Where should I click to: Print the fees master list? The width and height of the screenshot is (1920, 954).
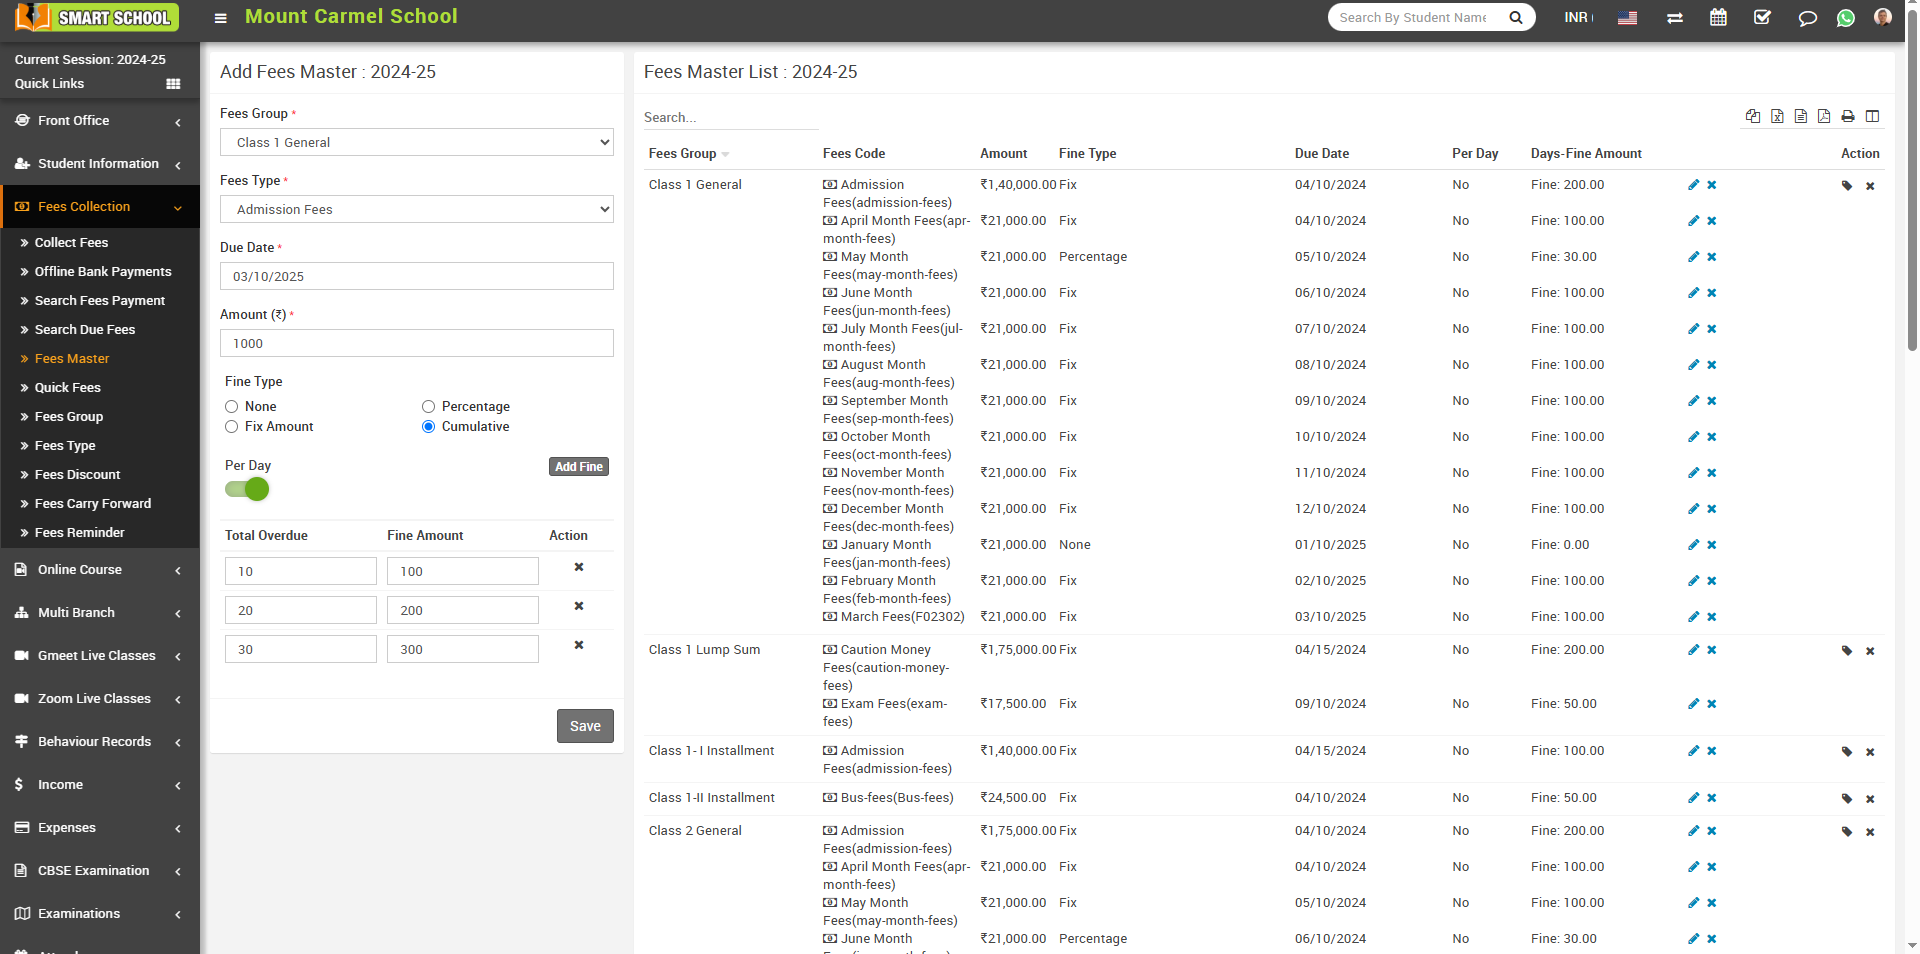(1848, 117)
